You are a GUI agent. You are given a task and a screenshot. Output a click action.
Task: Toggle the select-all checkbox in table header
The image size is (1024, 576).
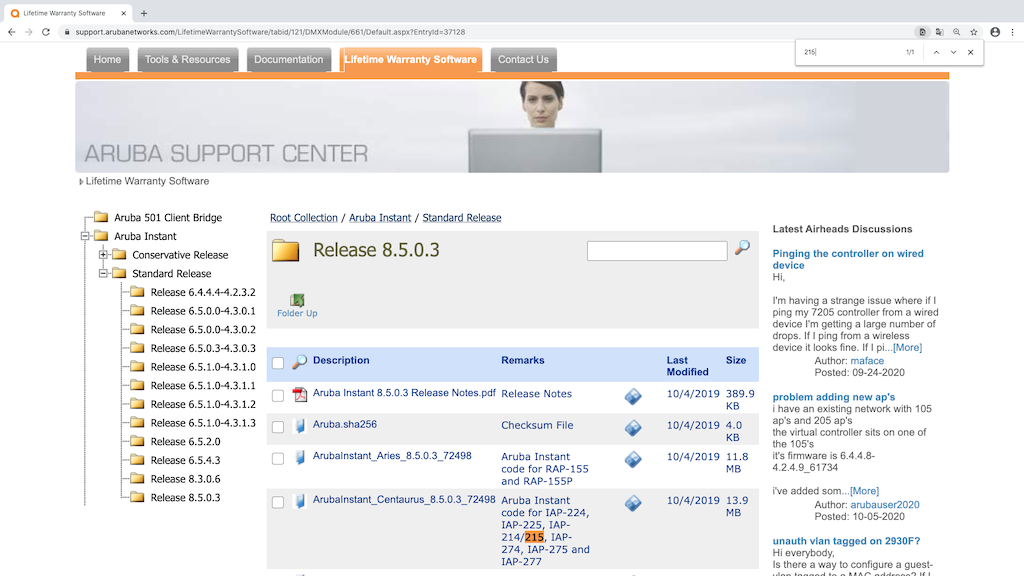click(x=278, y=363)
